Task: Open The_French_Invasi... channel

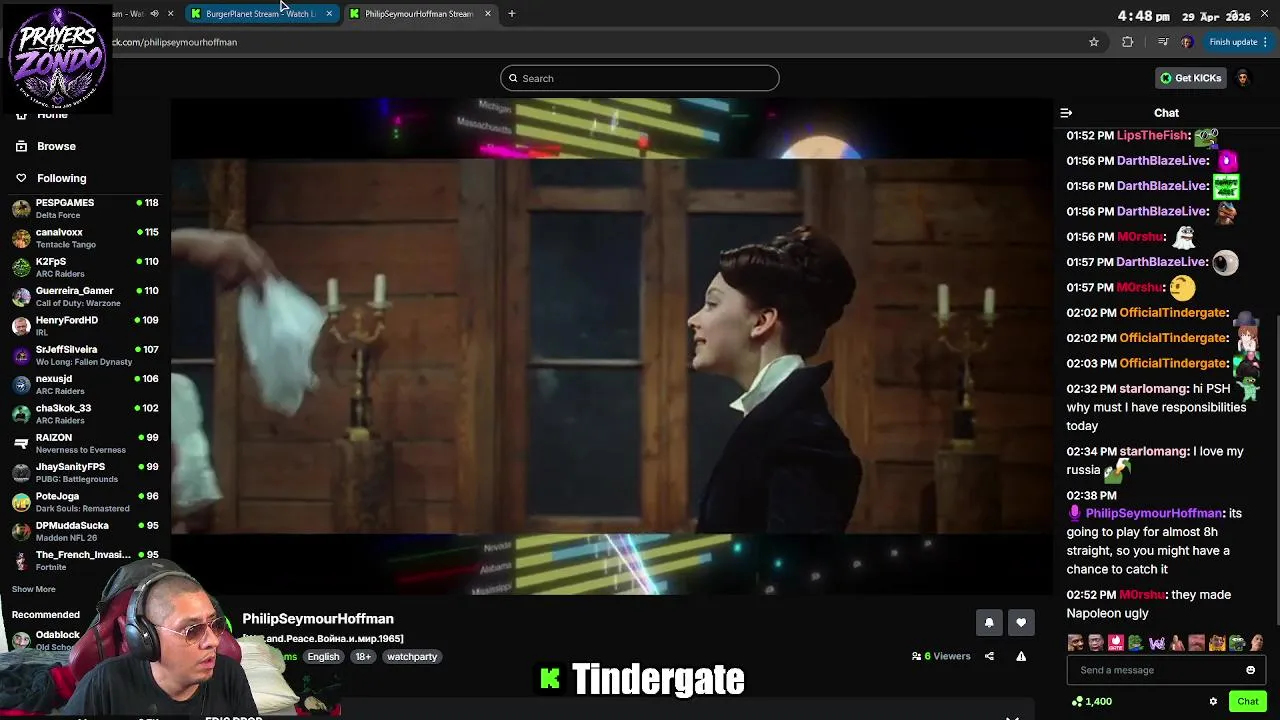Action: click(x=85, y=560)
